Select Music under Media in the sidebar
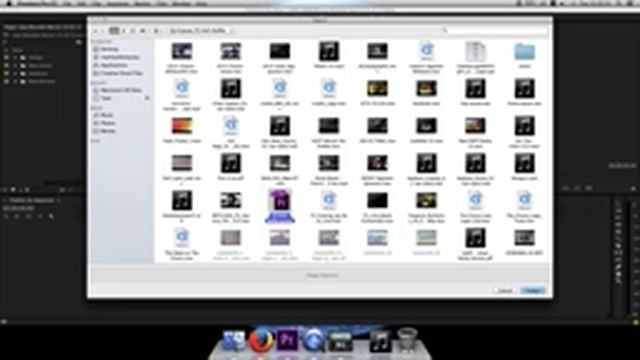The height and width of the screenshot is (360, 640). (104, 115)
